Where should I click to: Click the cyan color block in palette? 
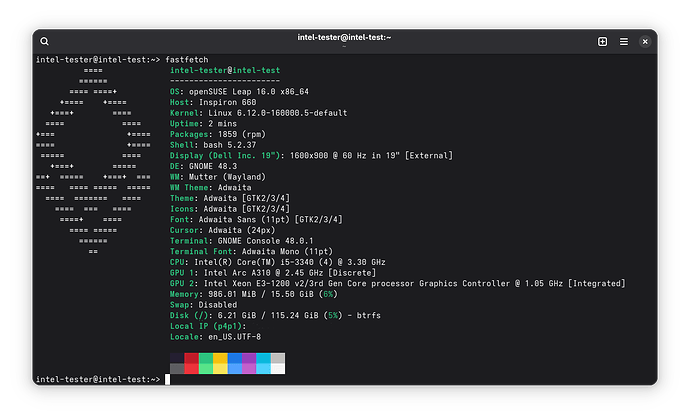pos(263,357)
